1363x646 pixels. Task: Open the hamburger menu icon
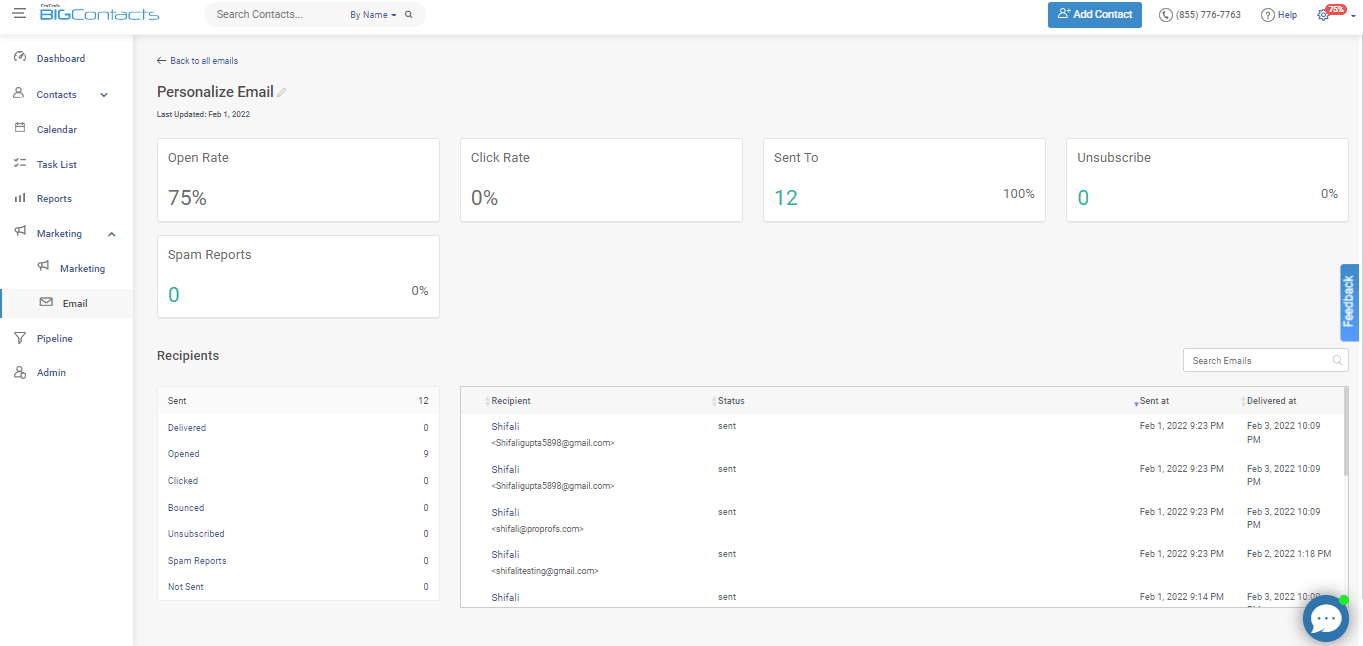pos(19,14)
